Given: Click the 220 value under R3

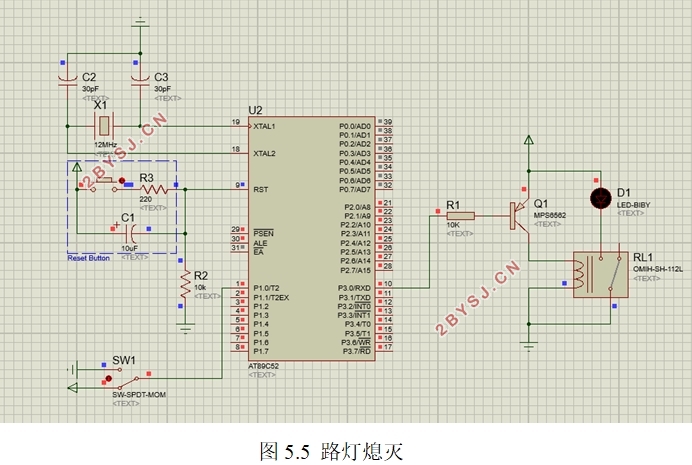Looking at the screenshot, I should tap(146, 199).
